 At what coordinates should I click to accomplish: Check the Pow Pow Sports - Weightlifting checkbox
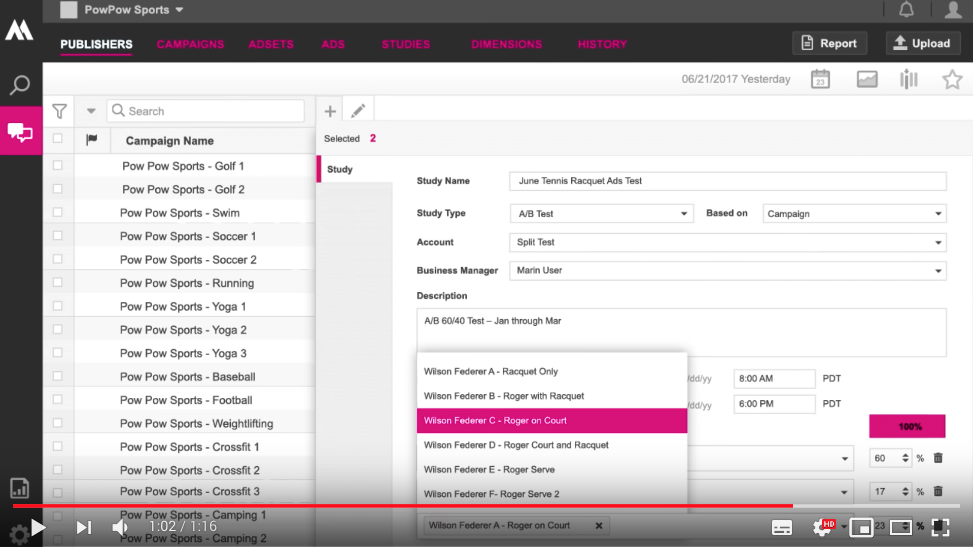[x=58, y=423]
